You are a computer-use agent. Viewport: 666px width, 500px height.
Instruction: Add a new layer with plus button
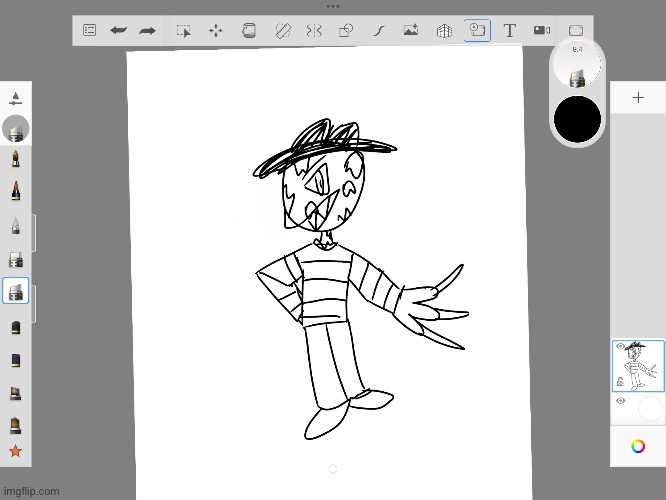tap(638, 98)
